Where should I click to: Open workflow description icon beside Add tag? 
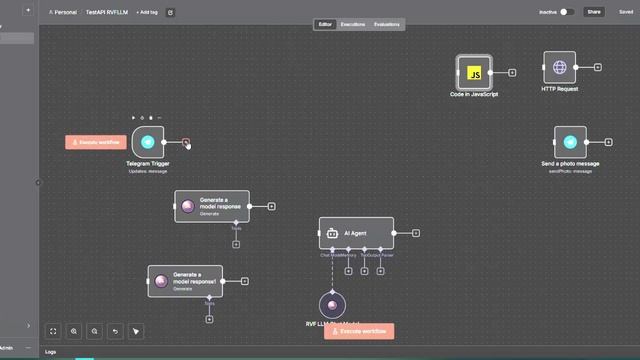click(170, 13)
